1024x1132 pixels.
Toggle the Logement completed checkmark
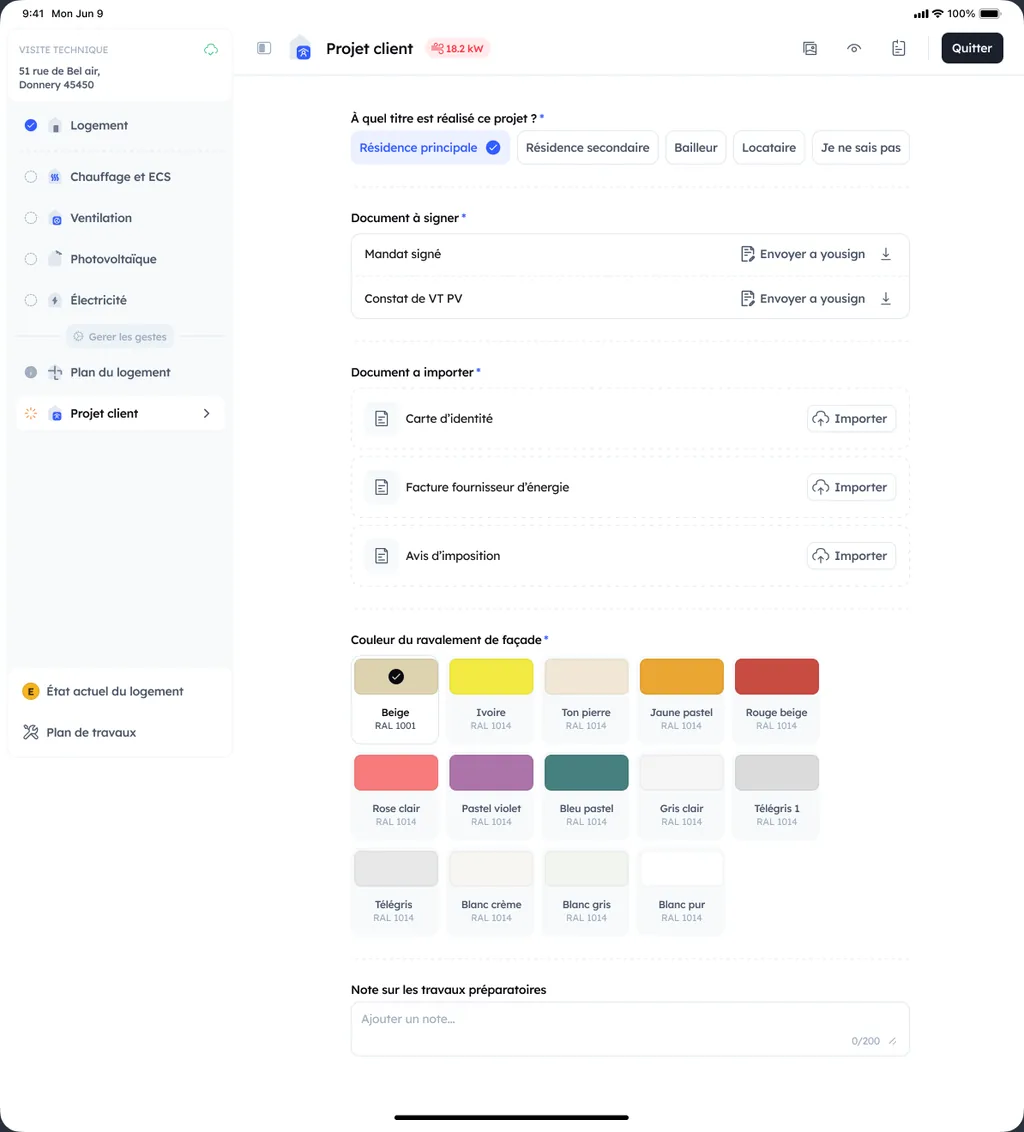pos(30,125)
